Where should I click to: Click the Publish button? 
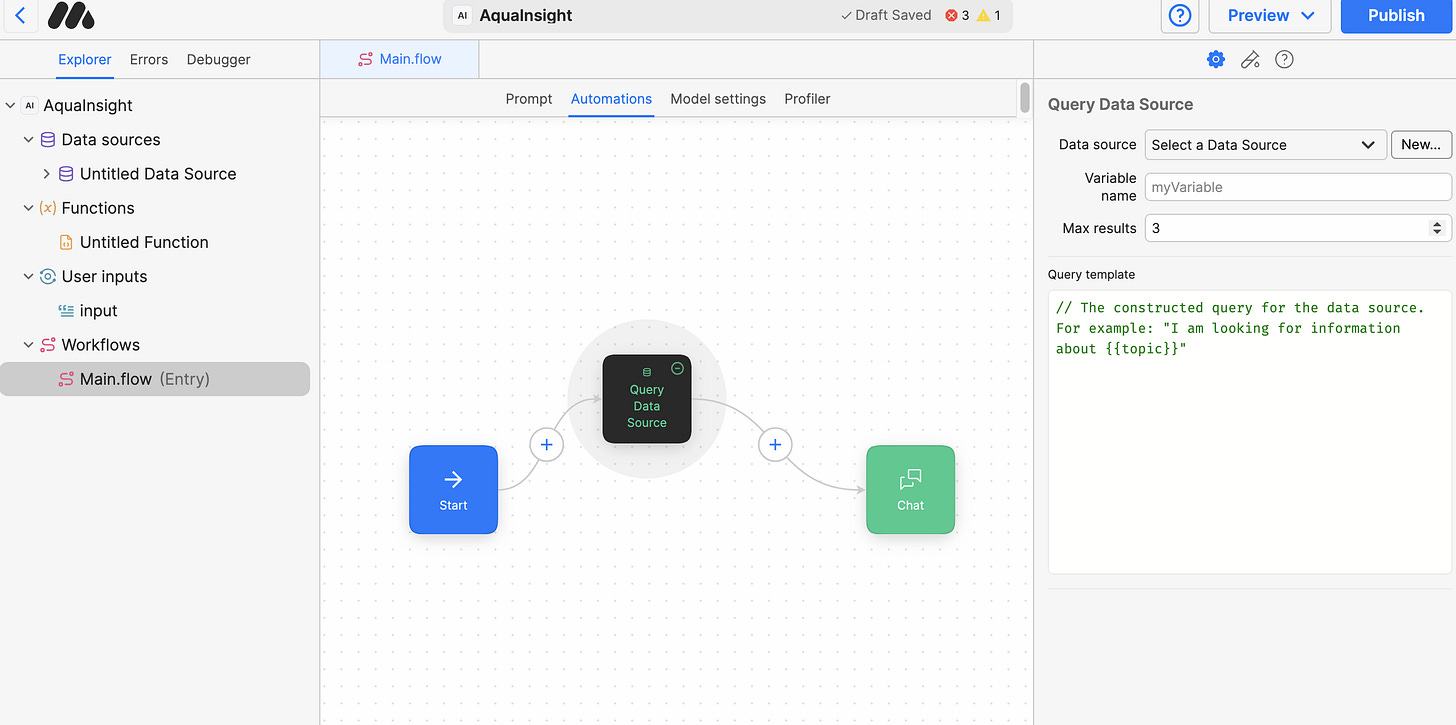pos(1396,16)
